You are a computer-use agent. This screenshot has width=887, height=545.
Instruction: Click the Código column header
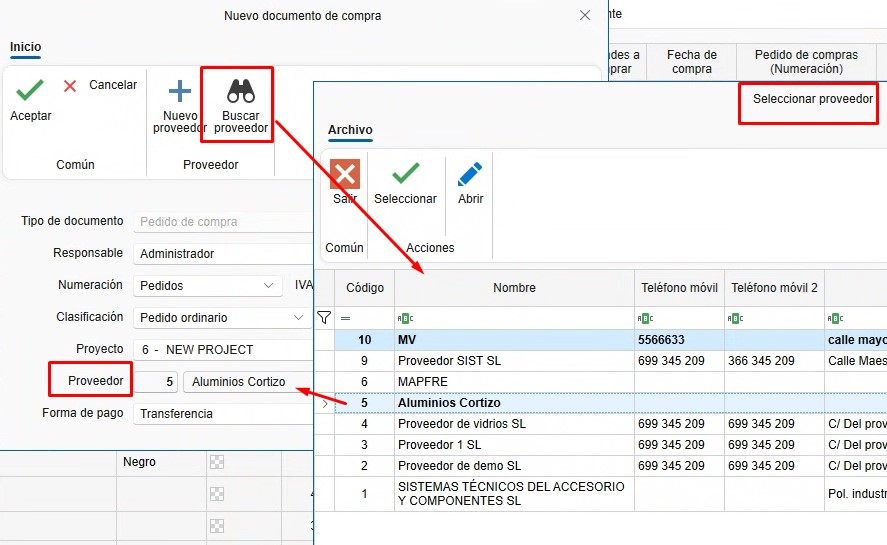(x=365, y=288)
